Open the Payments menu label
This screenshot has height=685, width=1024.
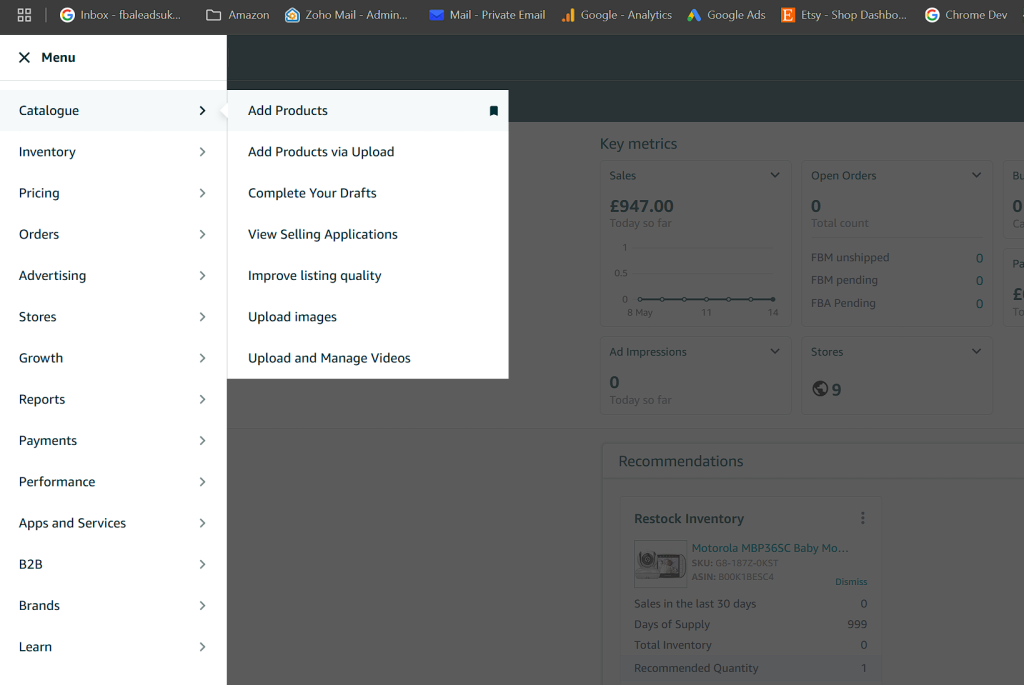pyautogui.click(x=48, y=440)
